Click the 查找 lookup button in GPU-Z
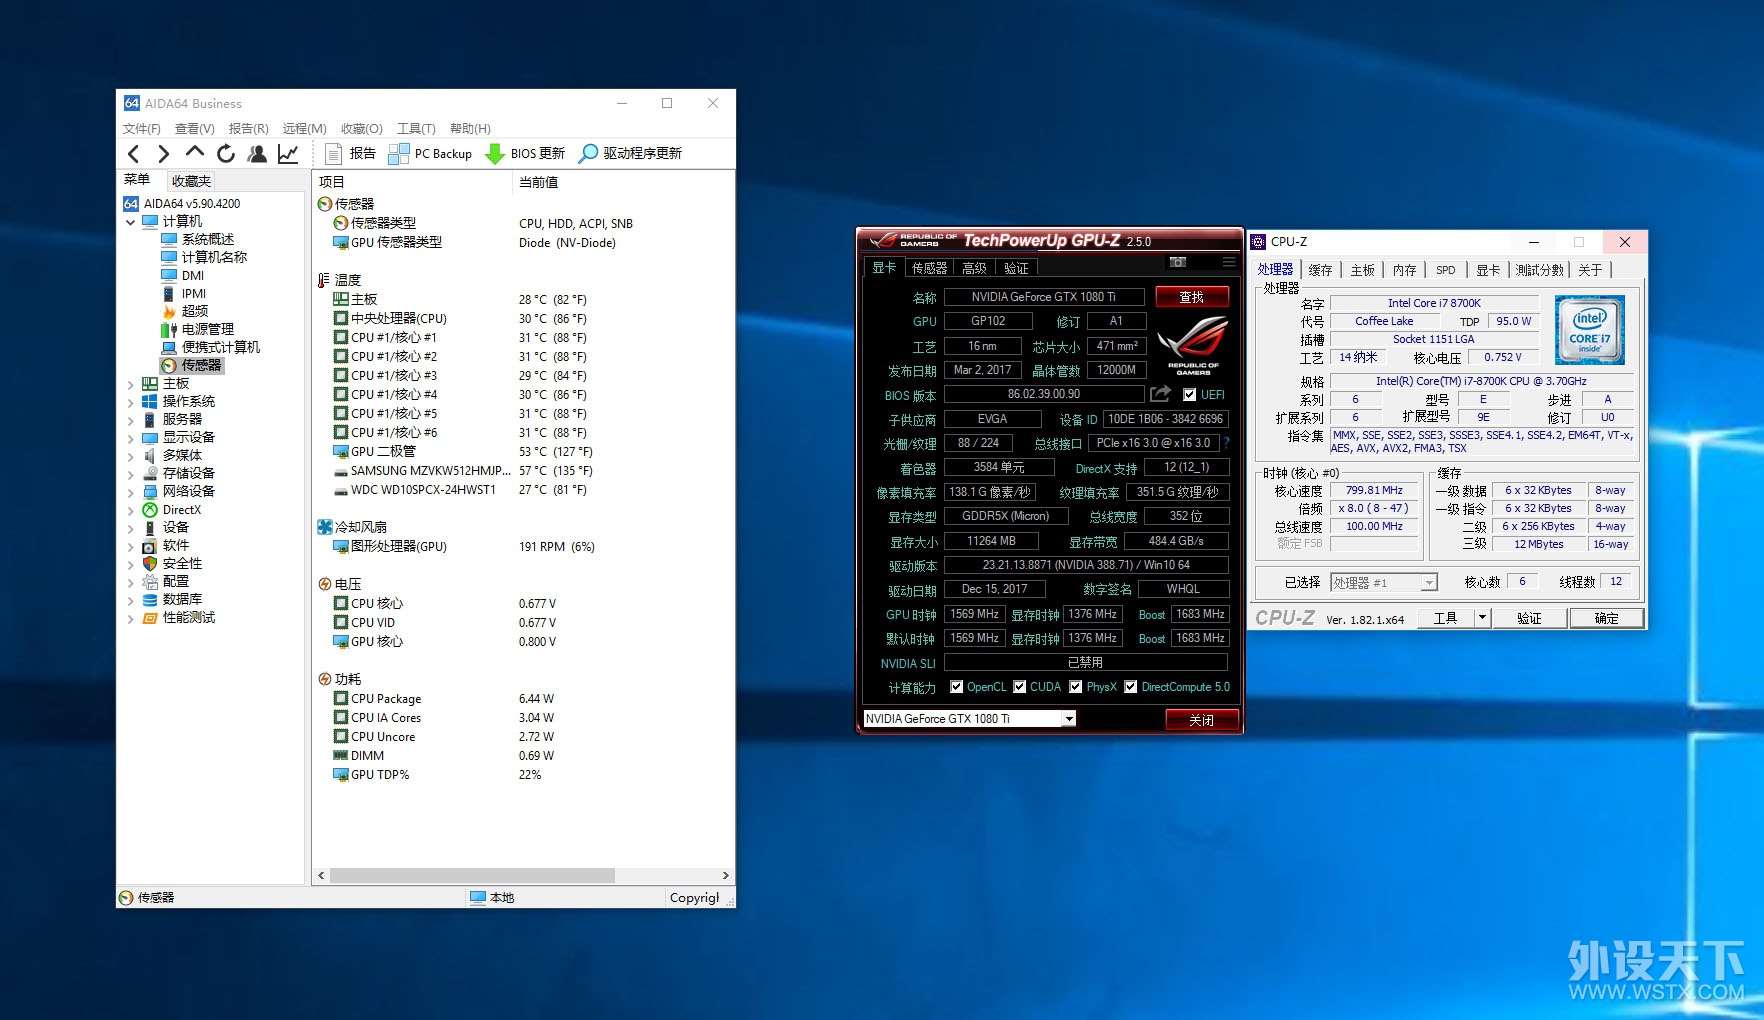Viewport: 1764px width, 1020px height. (x=1192, y=297)
